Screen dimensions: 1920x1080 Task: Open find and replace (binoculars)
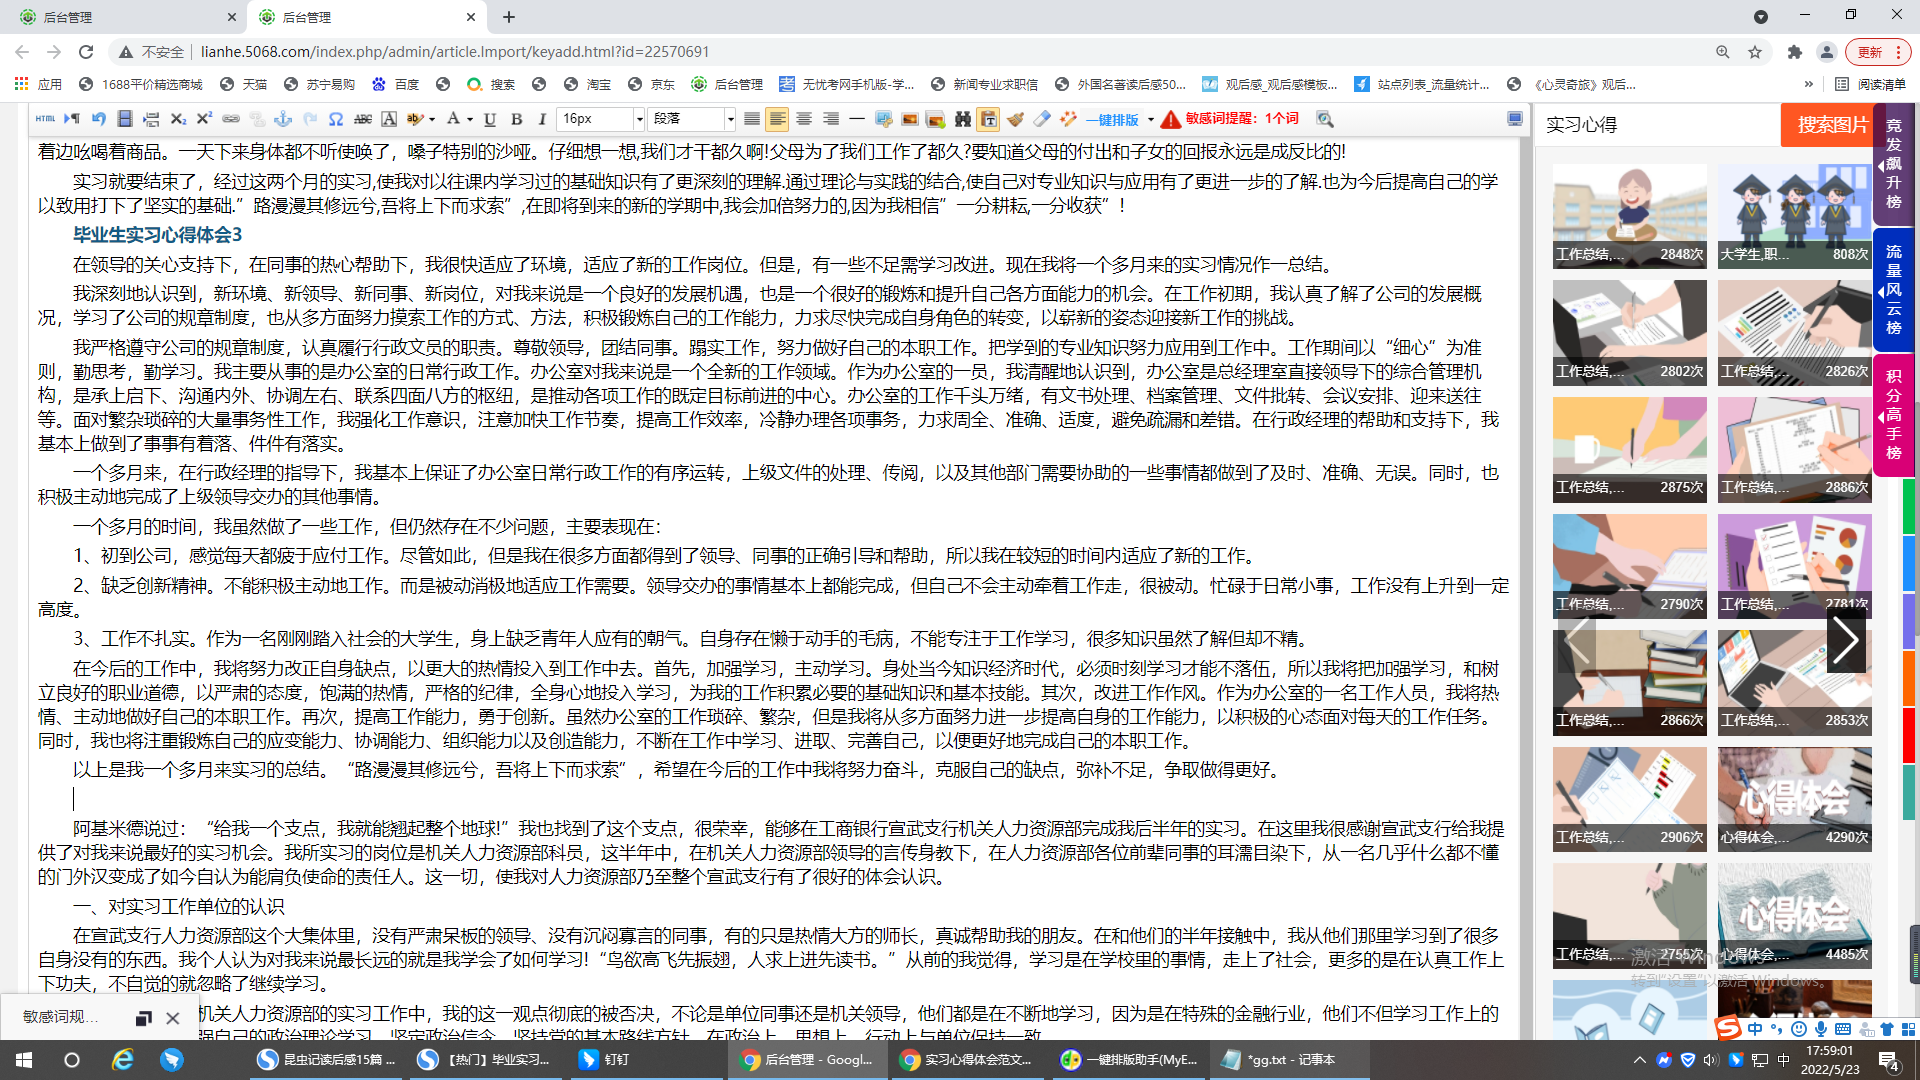pos(961,119)
